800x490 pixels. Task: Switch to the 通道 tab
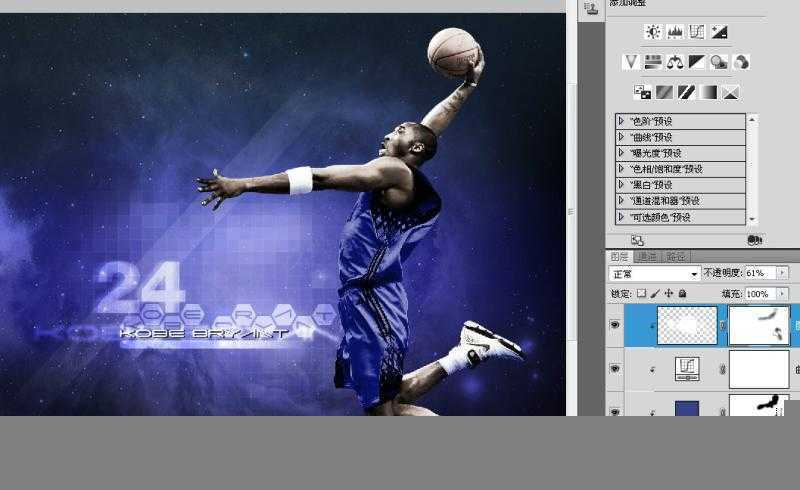647,256
